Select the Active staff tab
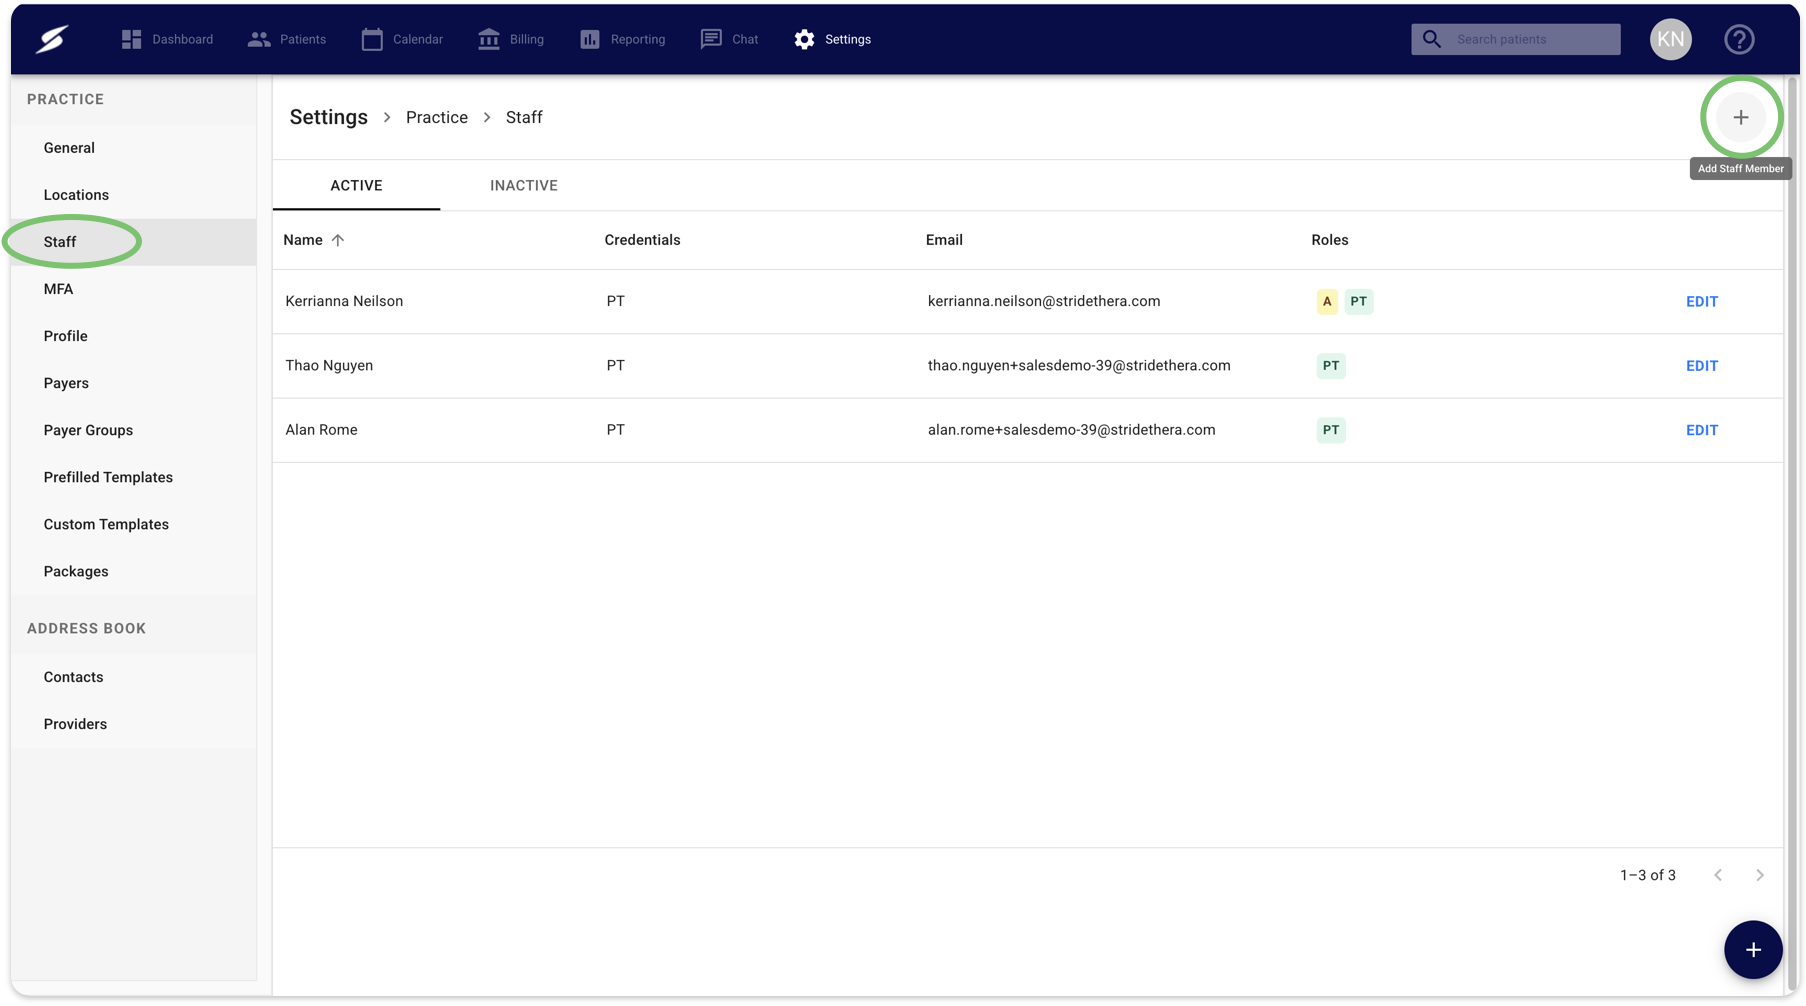 (356, 185)
